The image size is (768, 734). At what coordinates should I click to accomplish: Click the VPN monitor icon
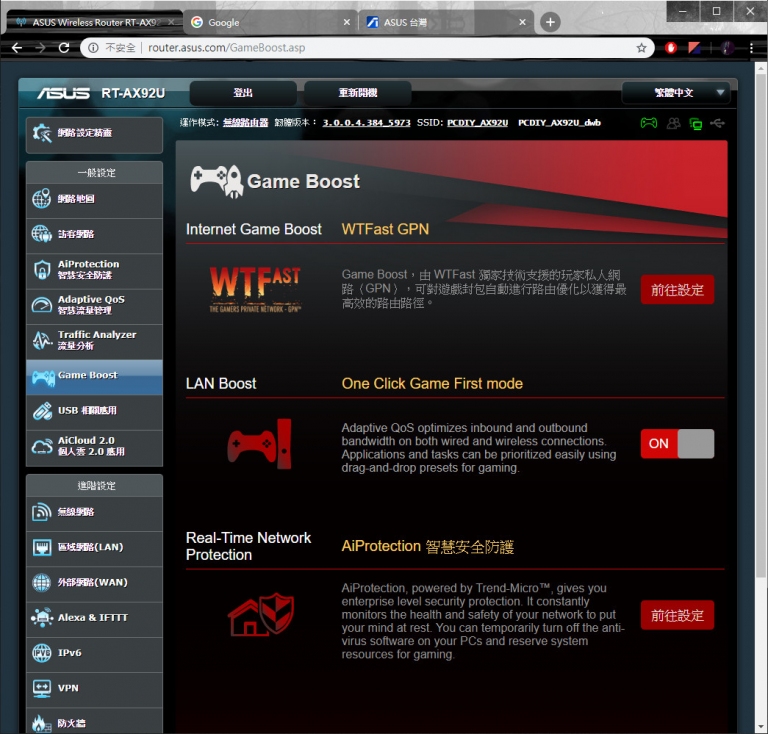point(42,688)
